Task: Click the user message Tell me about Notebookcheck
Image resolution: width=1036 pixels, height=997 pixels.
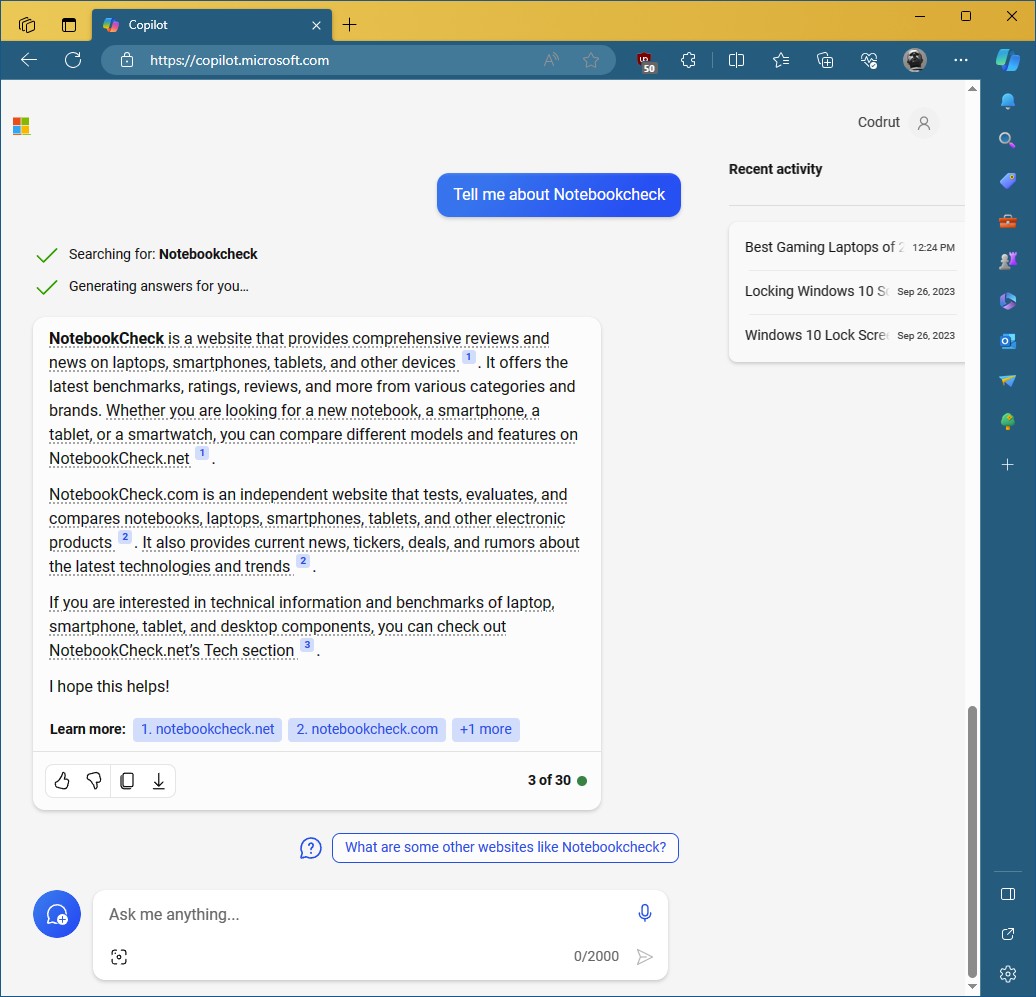Action: click(x=559, y=195)
